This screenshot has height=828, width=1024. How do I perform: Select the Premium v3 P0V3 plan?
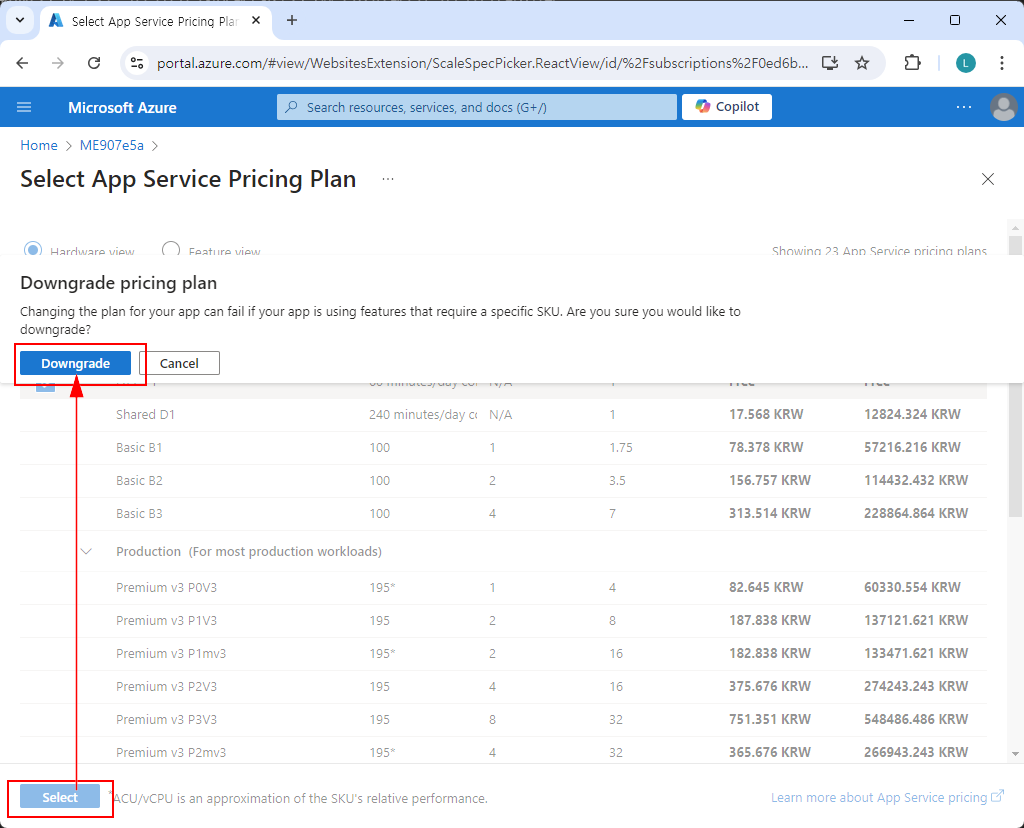[504, 588]
